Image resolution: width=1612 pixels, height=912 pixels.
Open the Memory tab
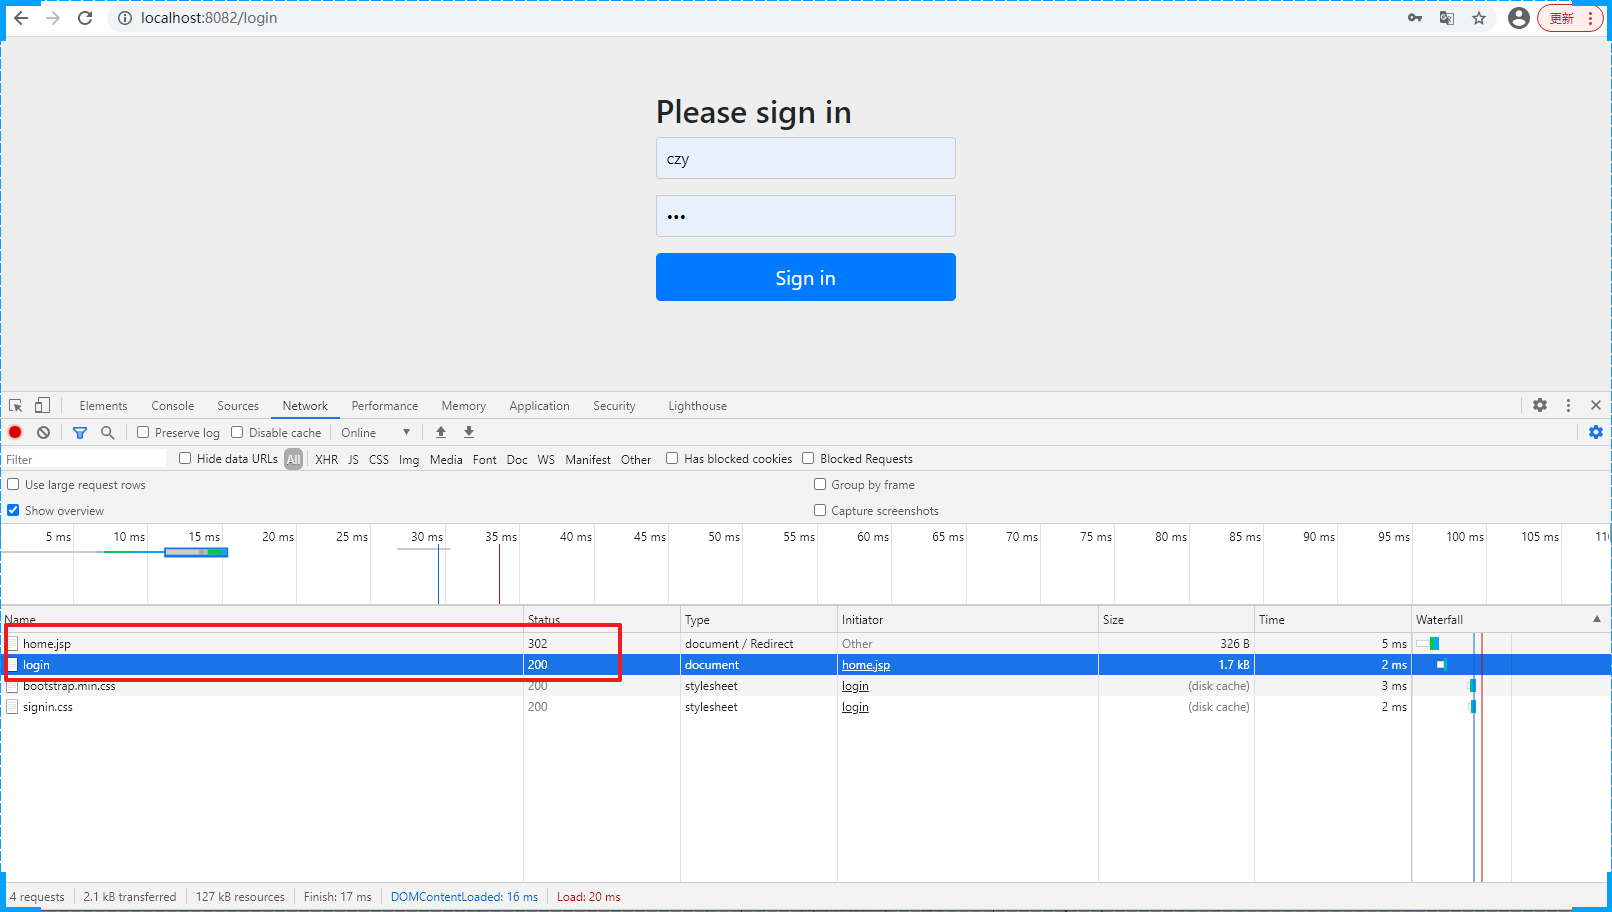tap(464, 406)
